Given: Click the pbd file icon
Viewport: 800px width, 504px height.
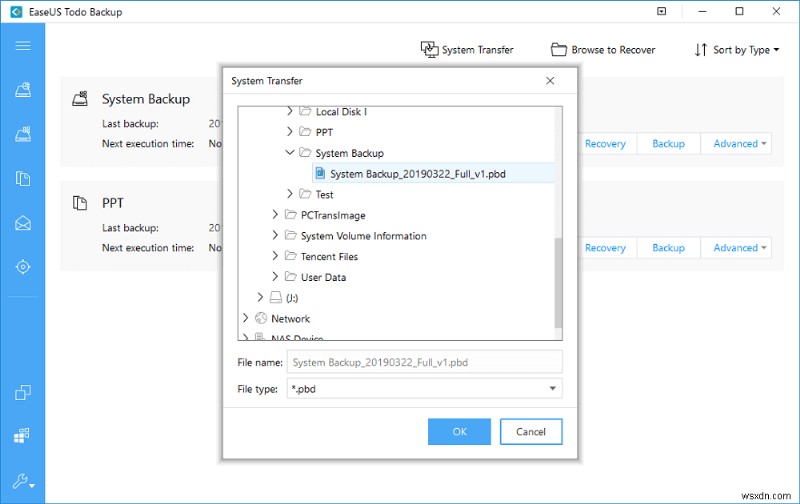Looking at the screenshot, I should click(320, 173).
